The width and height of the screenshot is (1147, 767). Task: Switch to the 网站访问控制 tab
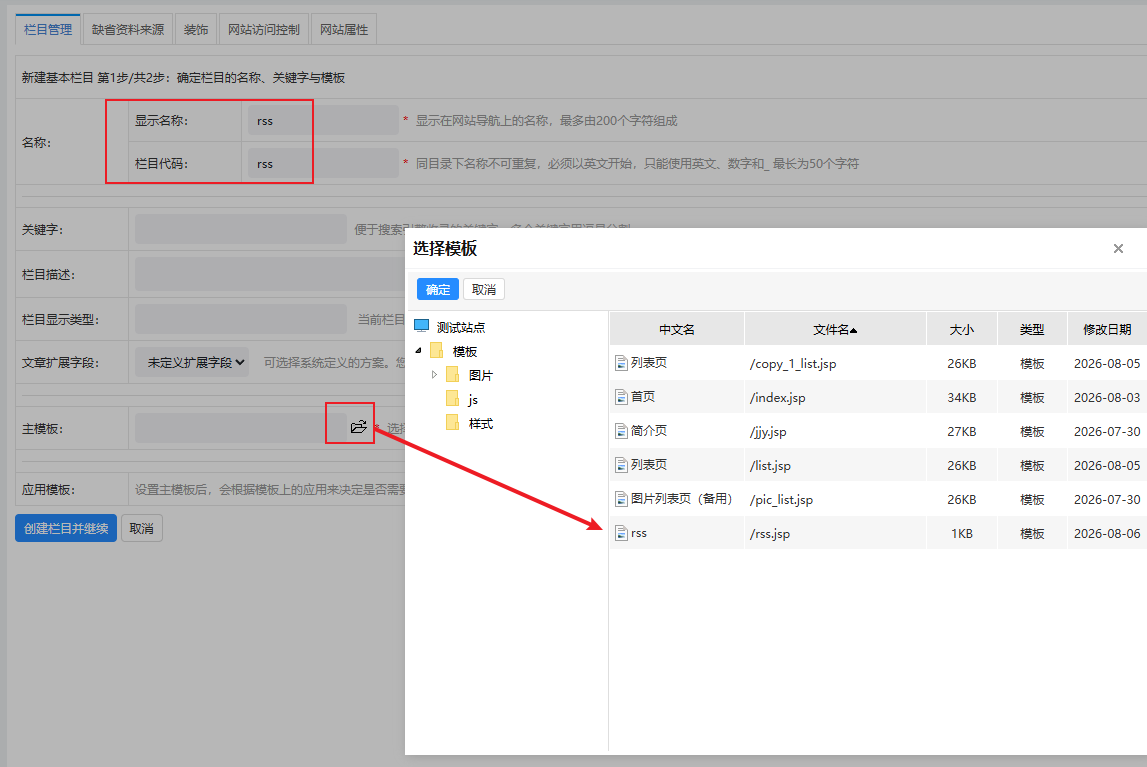(263, 29)
